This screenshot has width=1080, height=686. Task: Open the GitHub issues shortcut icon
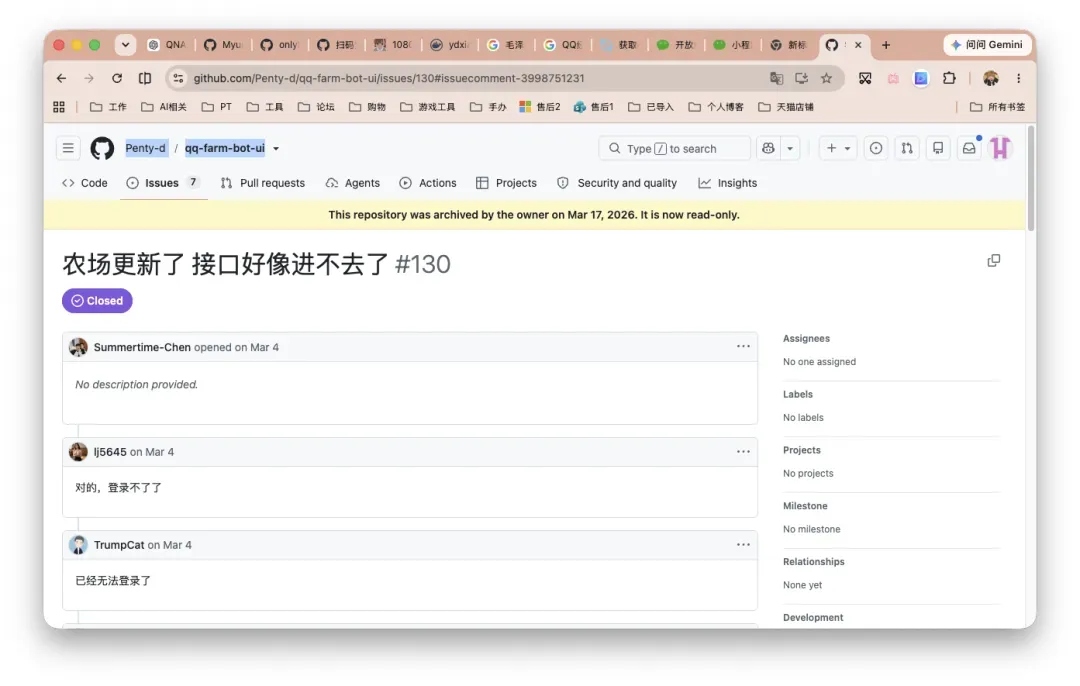click(x=875, y=148)
